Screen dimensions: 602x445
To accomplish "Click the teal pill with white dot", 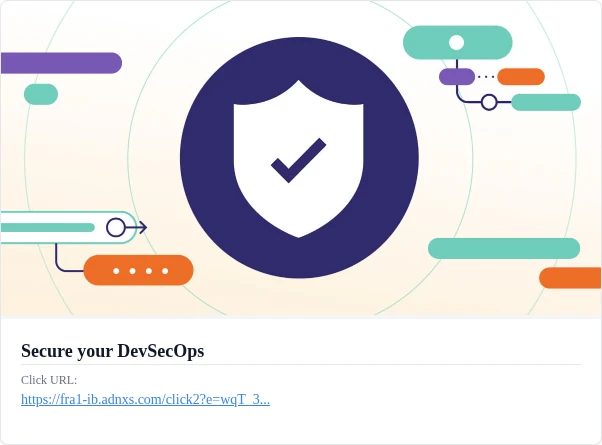I will click(458, 43).
